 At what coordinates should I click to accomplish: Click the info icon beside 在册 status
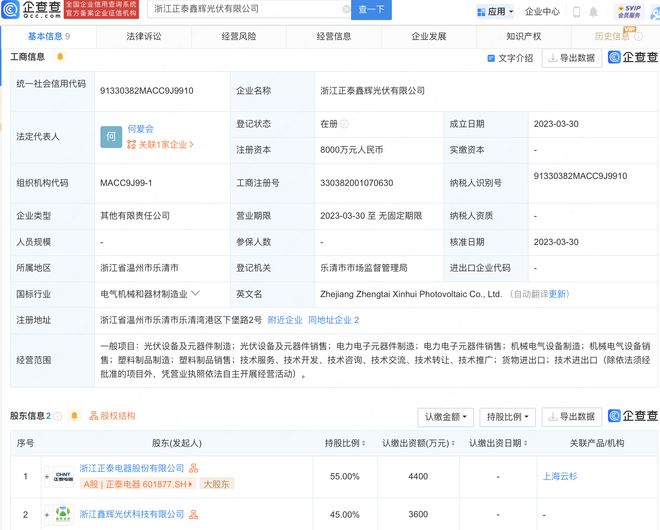(344, 125)
